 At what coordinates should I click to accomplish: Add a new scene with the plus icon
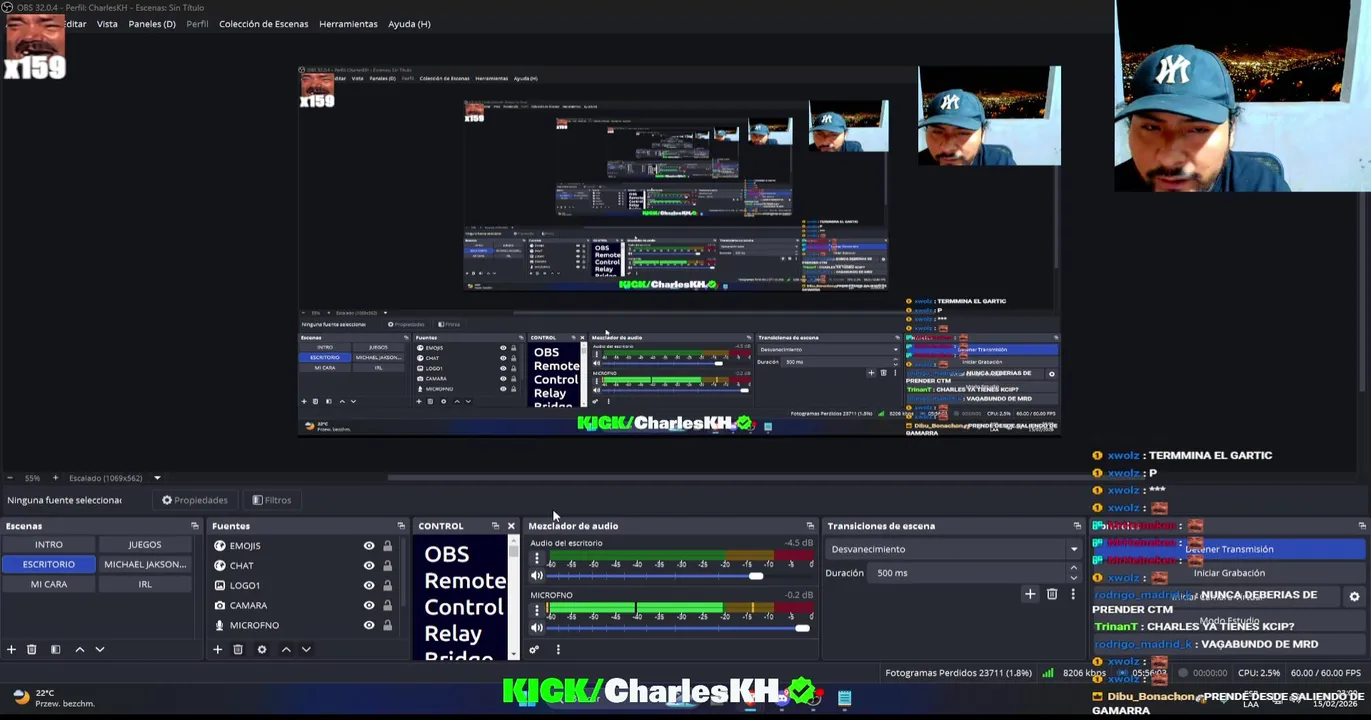tap(11, 649)
